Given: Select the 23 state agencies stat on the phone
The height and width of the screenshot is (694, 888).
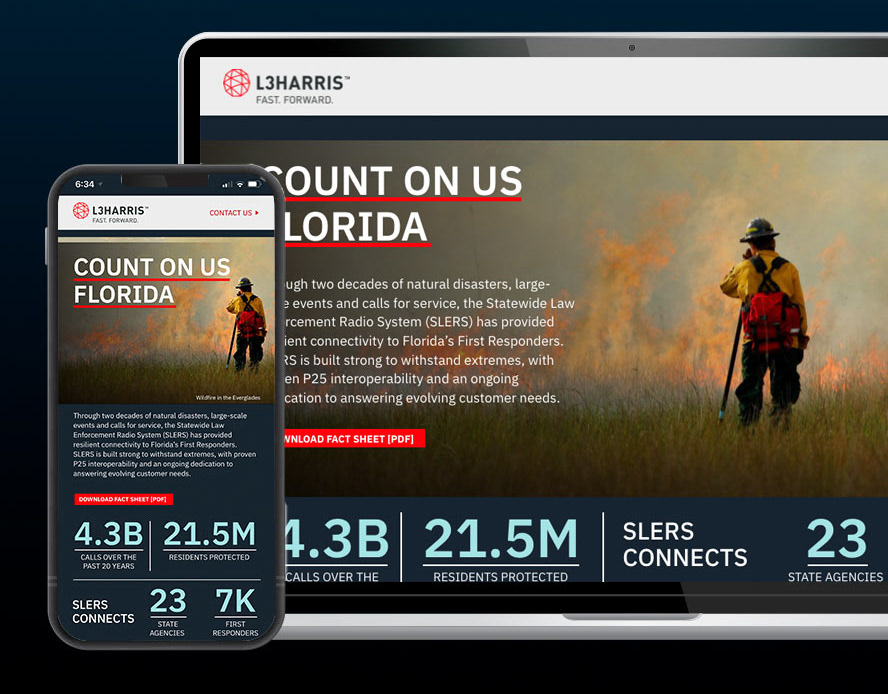Looking at the screenshot, I should (x=168, y=612).
